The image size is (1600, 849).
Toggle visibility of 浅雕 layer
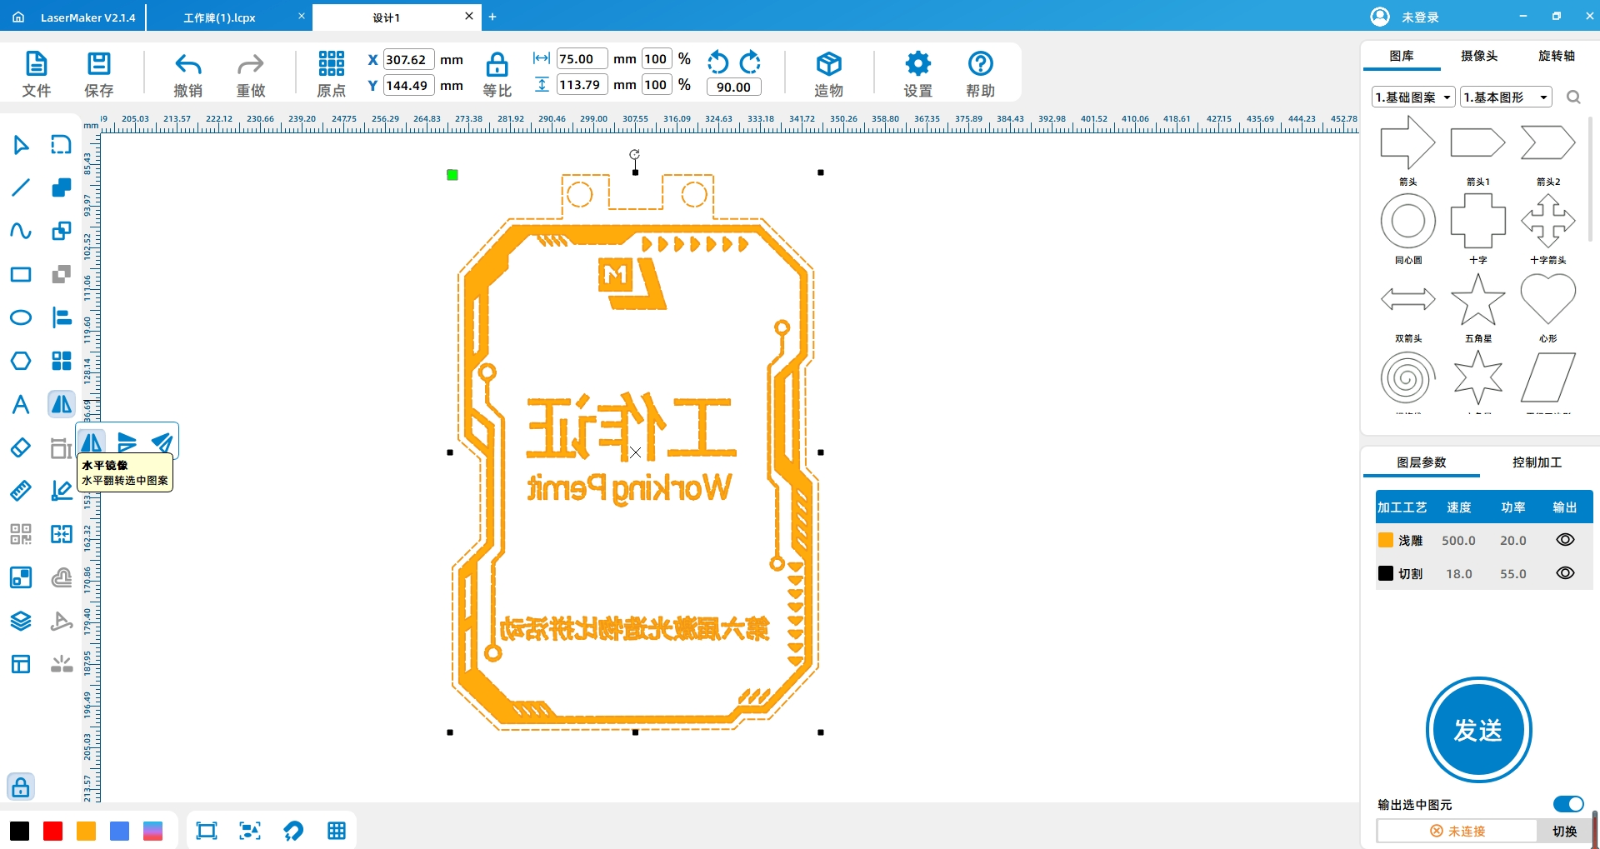click(x=1565, y=540)
